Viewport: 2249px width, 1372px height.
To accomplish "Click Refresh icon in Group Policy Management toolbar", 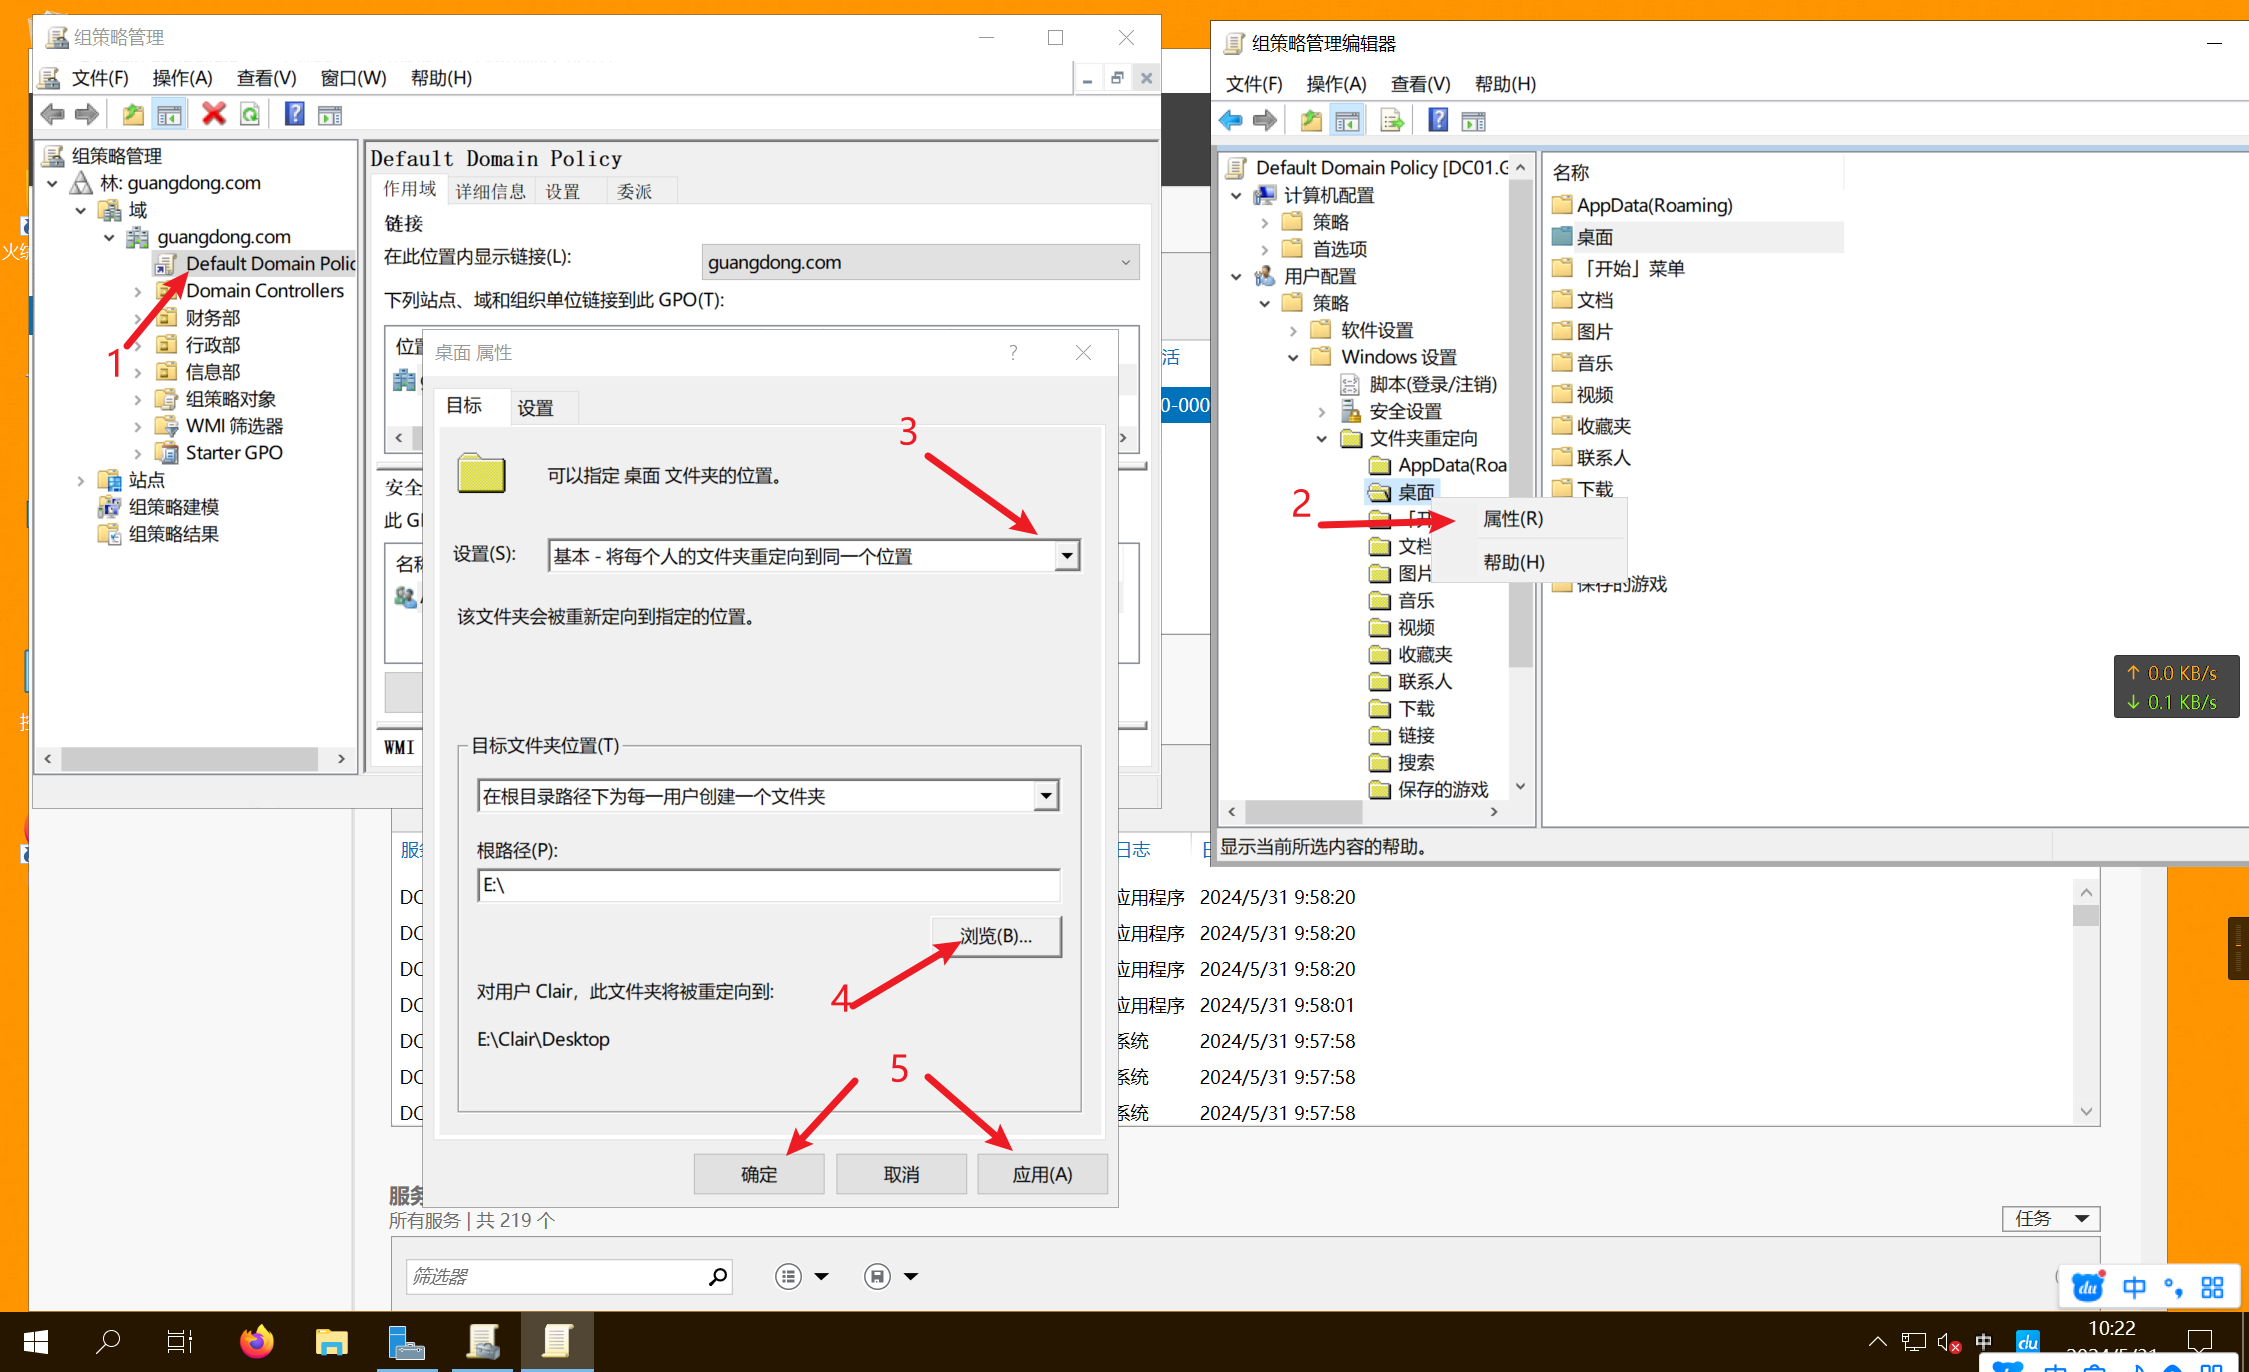I will click(x=250, y=114).
